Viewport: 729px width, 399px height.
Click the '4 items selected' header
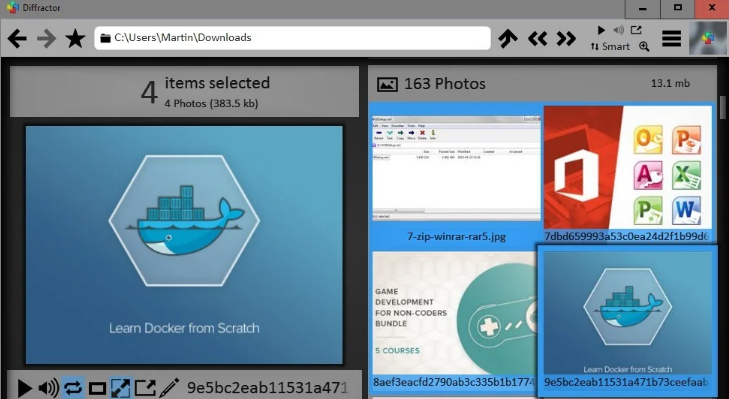pos(185,91)
